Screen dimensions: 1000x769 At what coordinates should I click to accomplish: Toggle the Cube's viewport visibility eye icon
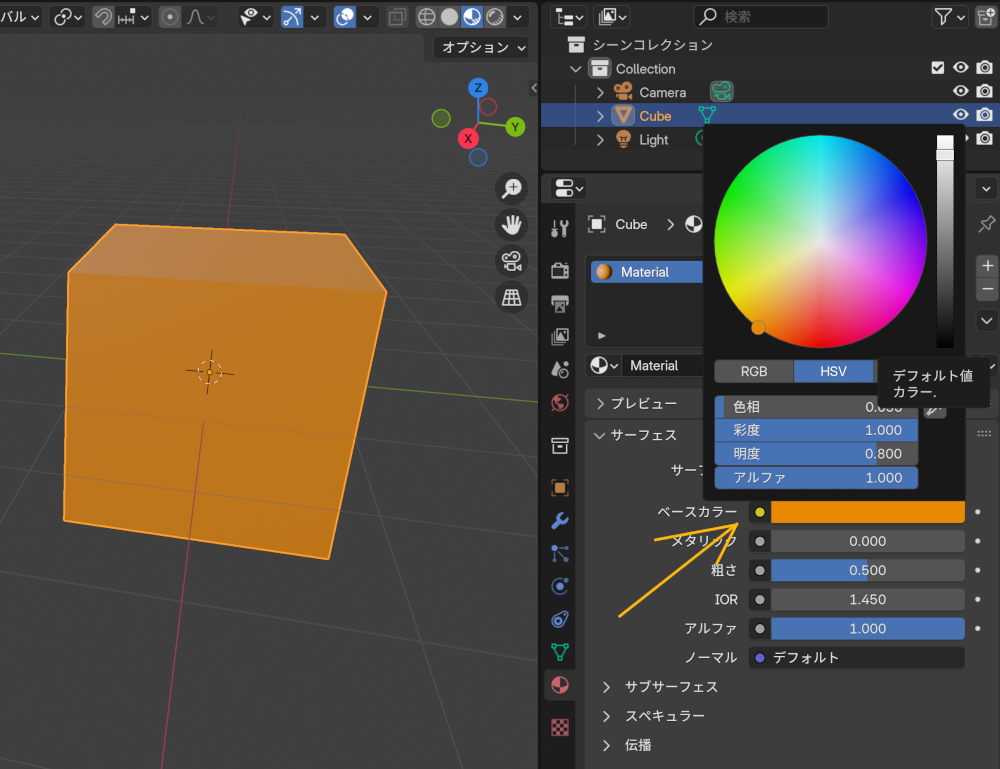tap(960, 115)
